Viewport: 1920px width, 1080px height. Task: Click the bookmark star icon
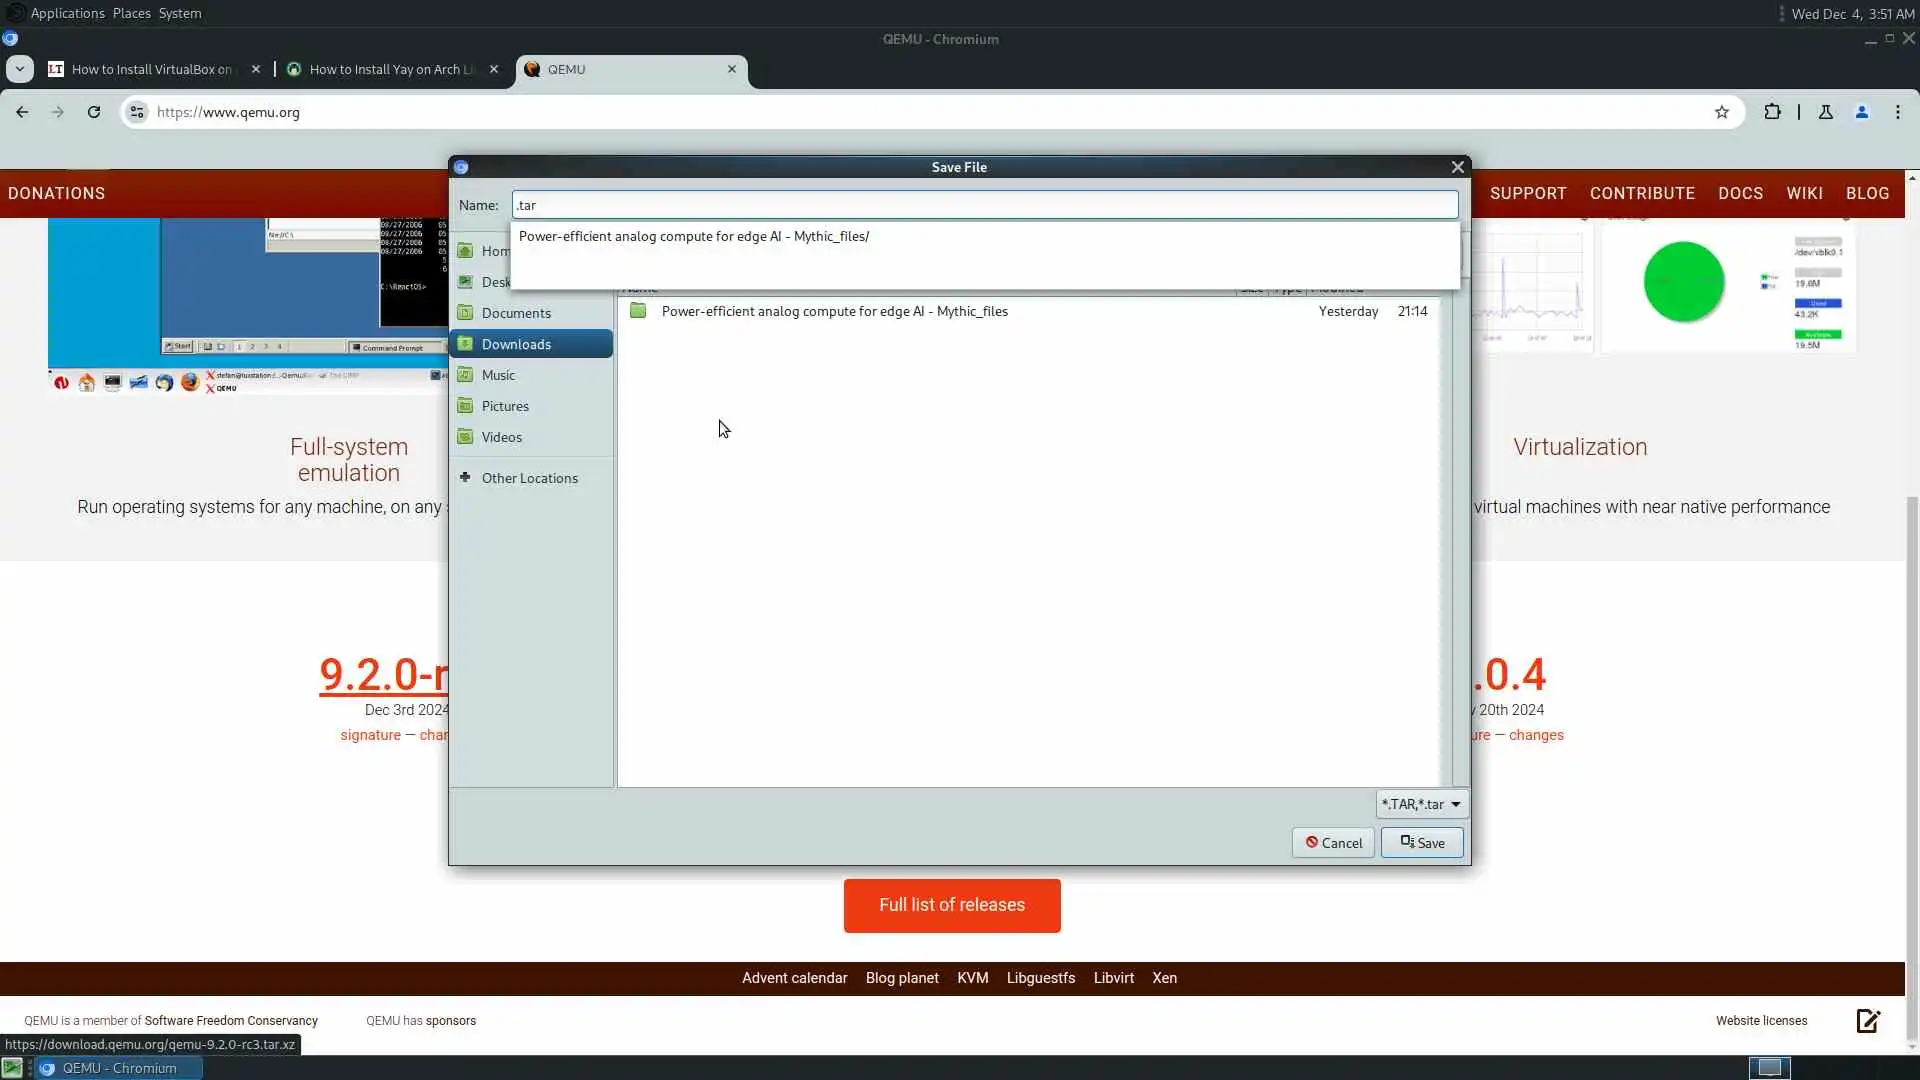[1721, 112]
